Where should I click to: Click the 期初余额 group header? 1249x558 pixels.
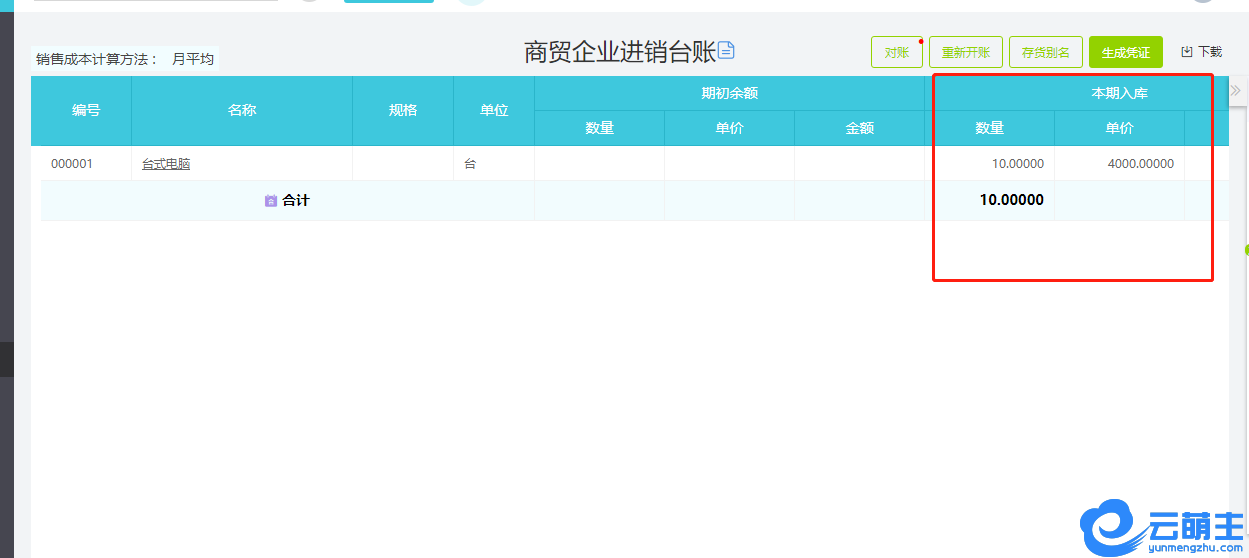pyautogui.click(x=729, y=93)
